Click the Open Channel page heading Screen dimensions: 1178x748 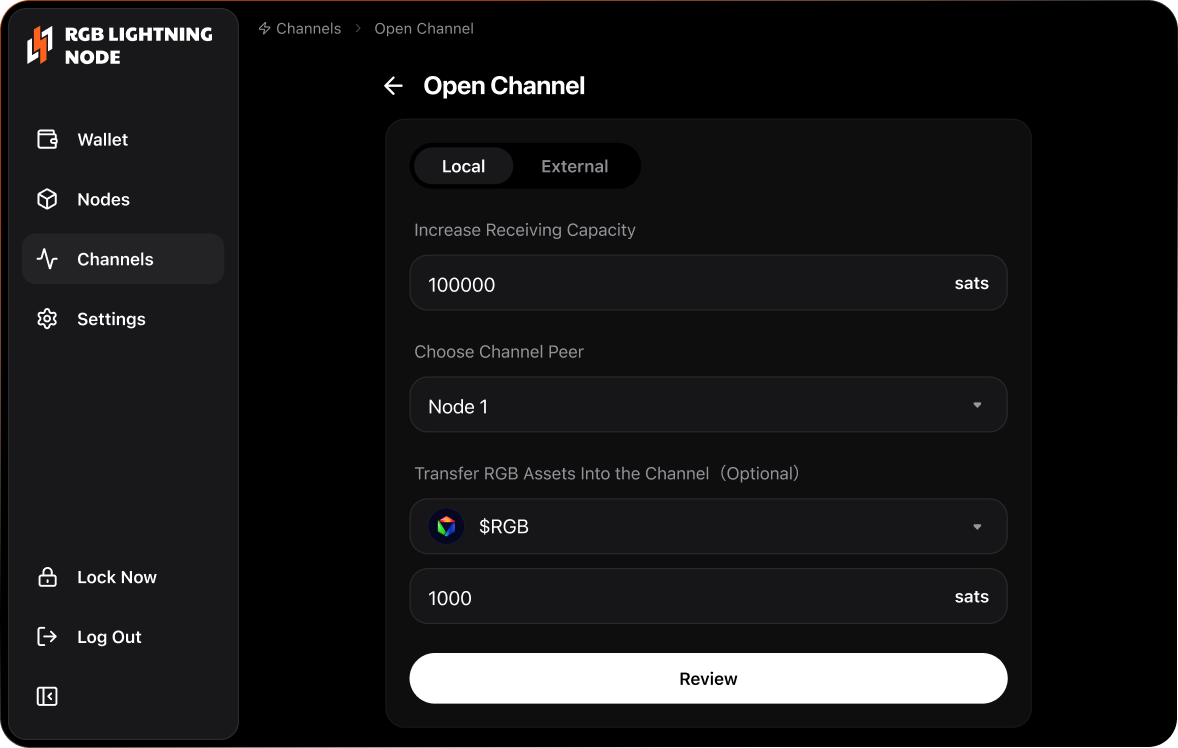pyautogui.click(x=504, y=86)
